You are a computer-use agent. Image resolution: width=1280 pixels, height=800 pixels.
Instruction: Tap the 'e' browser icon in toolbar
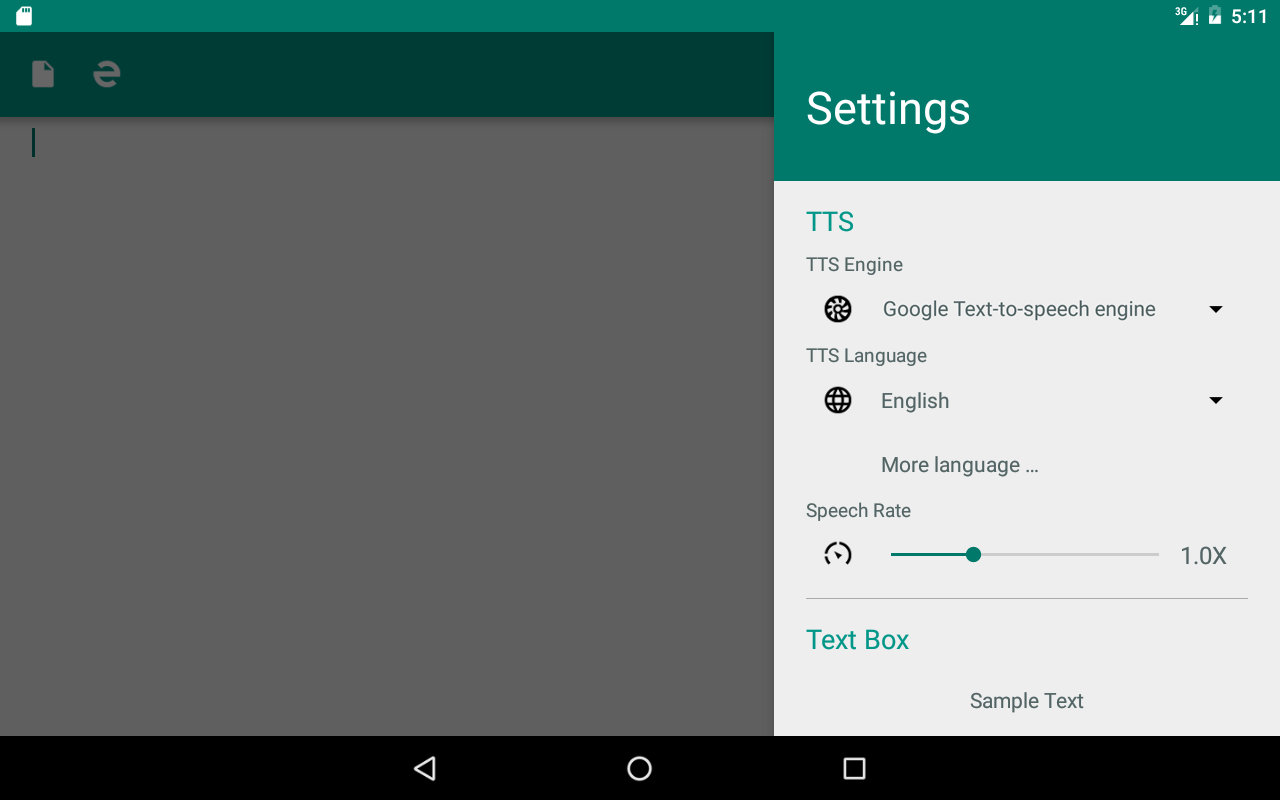point(107,74)
